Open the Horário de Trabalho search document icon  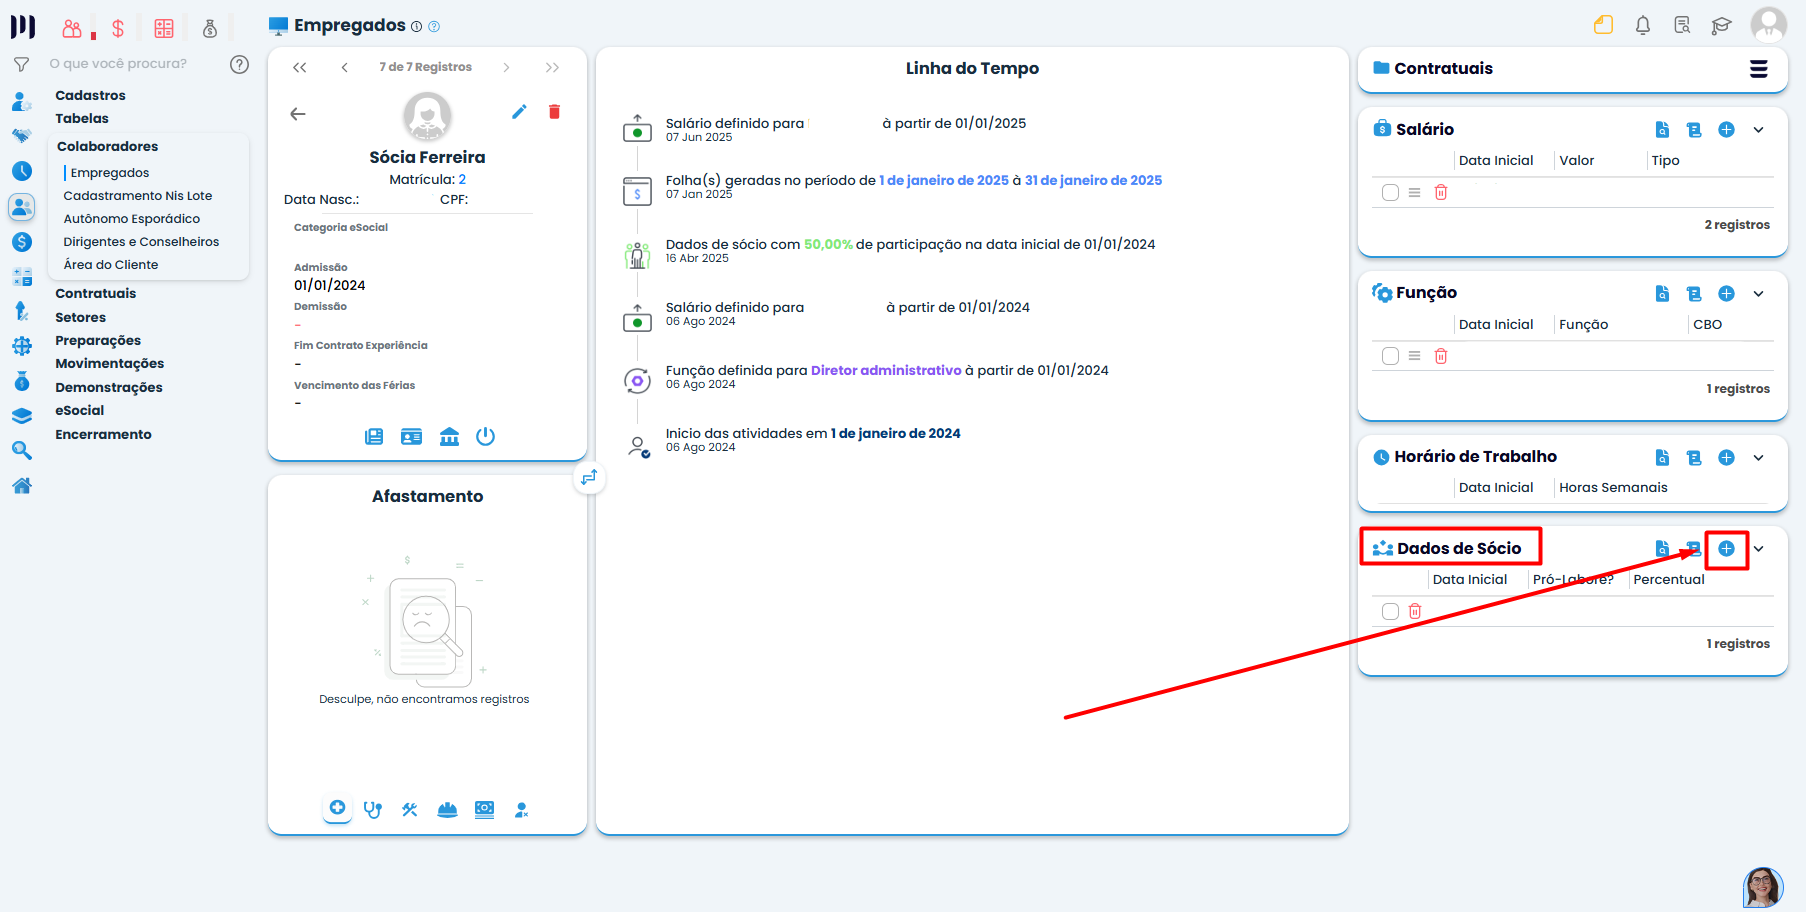(x=1662, y=457)
